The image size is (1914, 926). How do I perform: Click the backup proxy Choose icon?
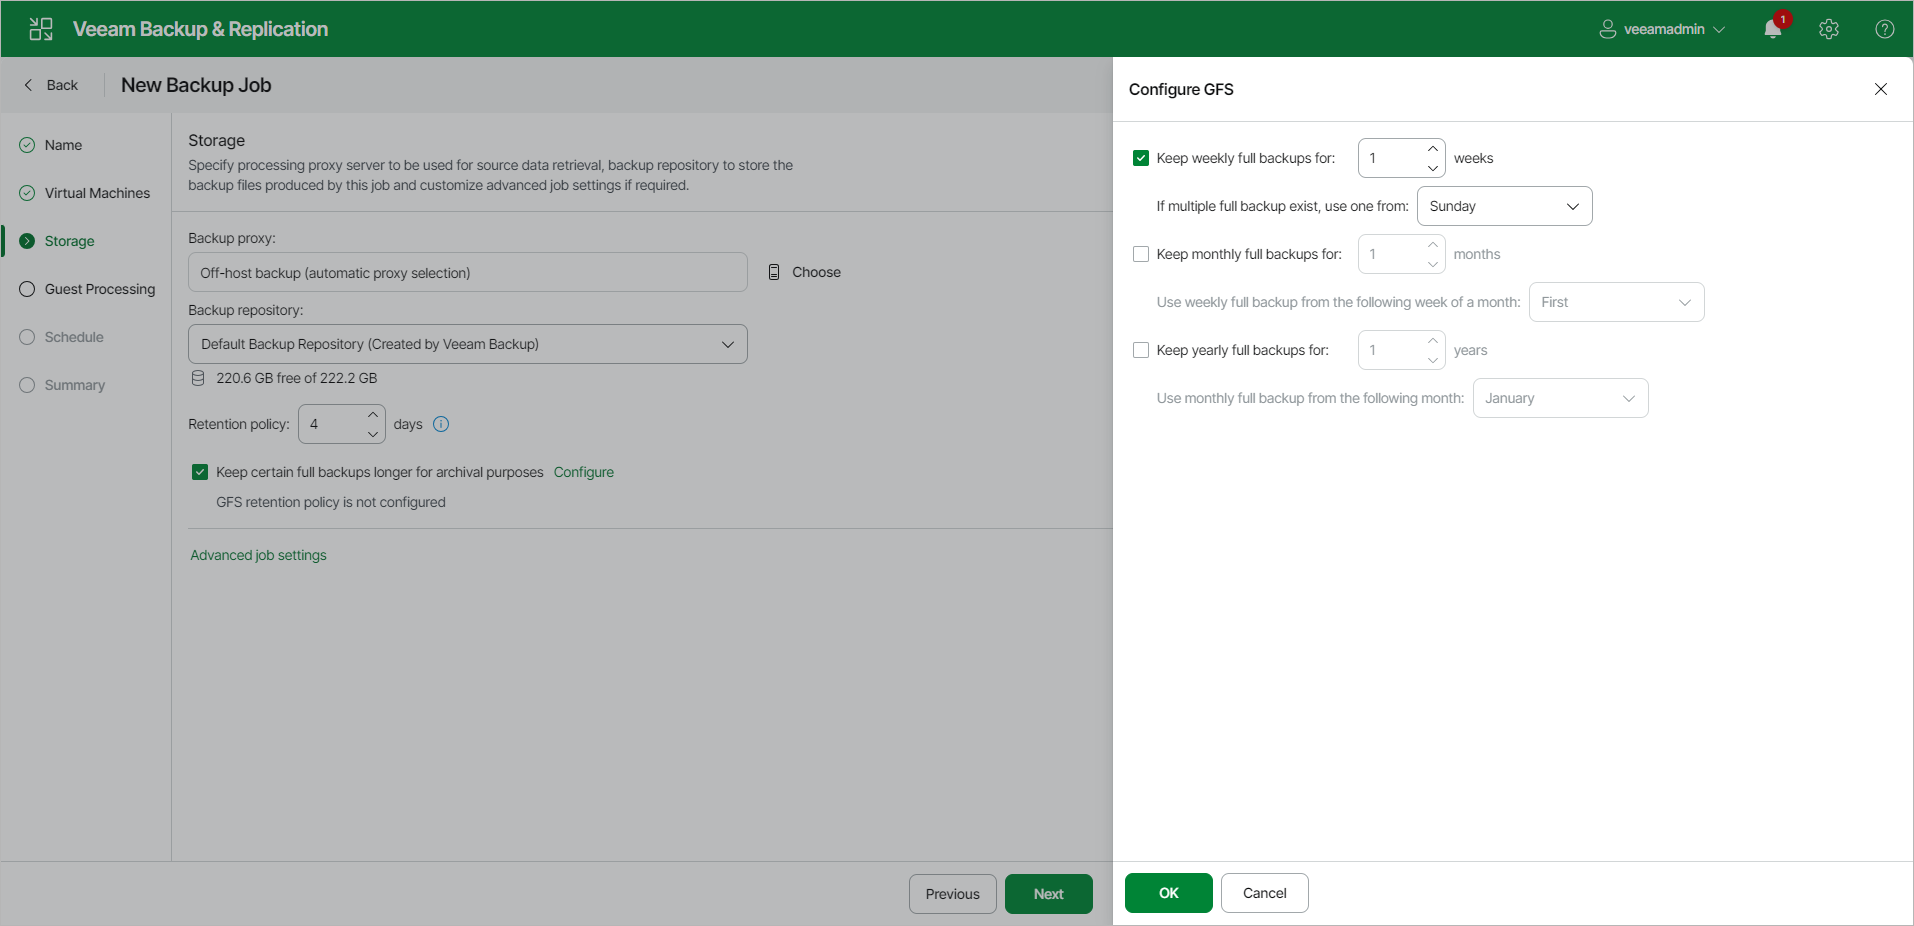(774, 272)
